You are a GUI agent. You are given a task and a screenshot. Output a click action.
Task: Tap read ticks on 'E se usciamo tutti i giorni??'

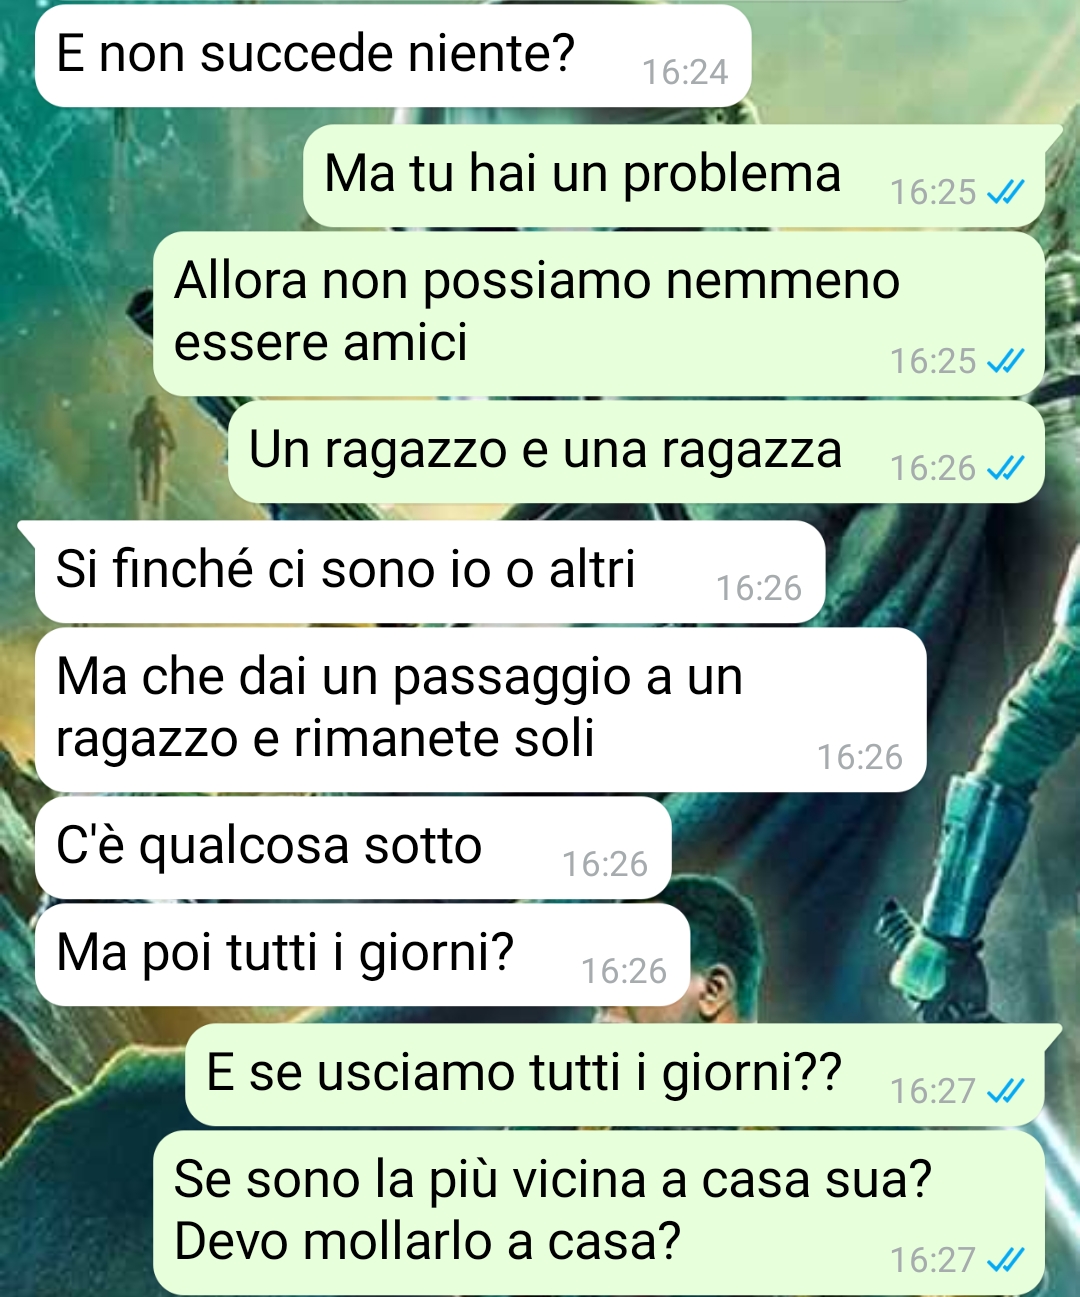[x=1005, y=1091]
